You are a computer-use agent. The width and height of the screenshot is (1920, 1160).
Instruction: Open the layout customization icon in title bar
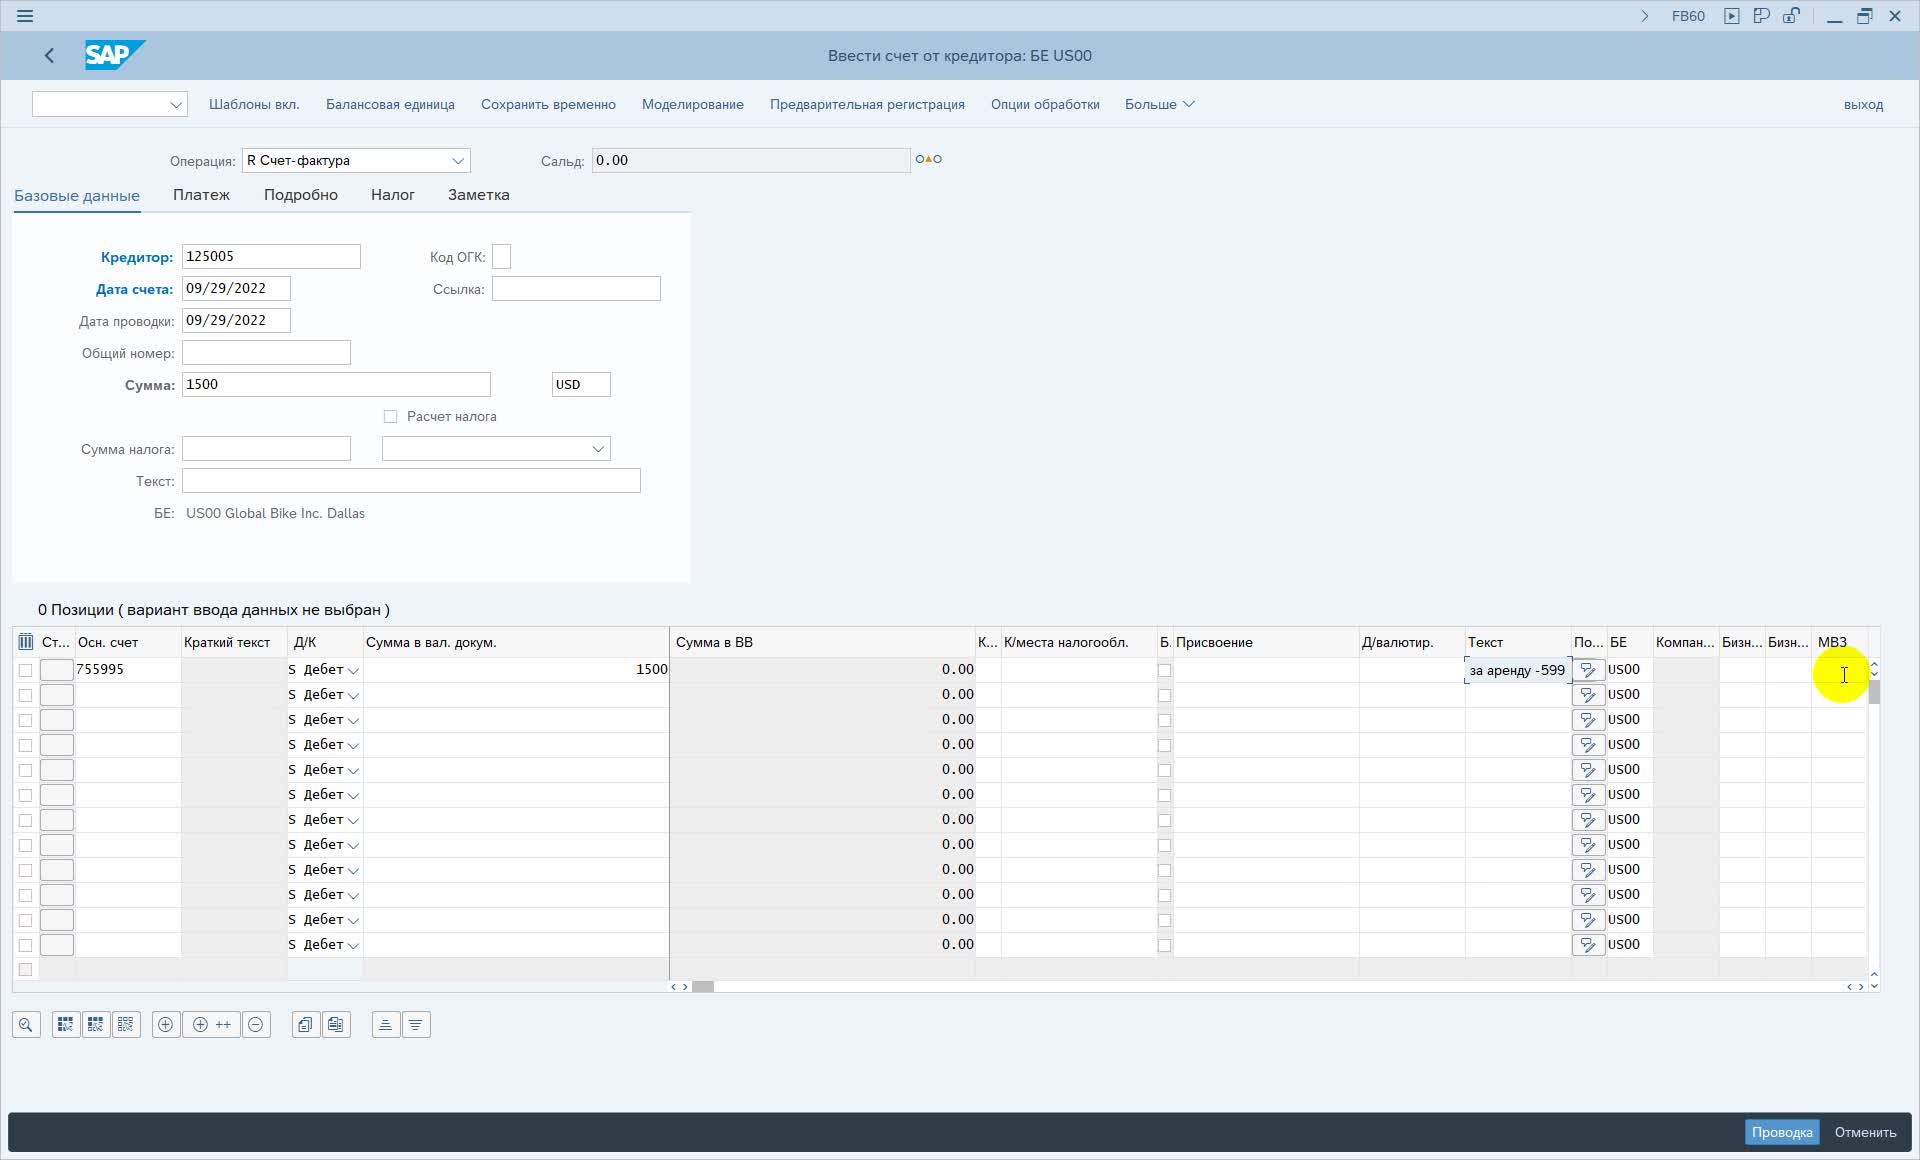[1761, 16]
